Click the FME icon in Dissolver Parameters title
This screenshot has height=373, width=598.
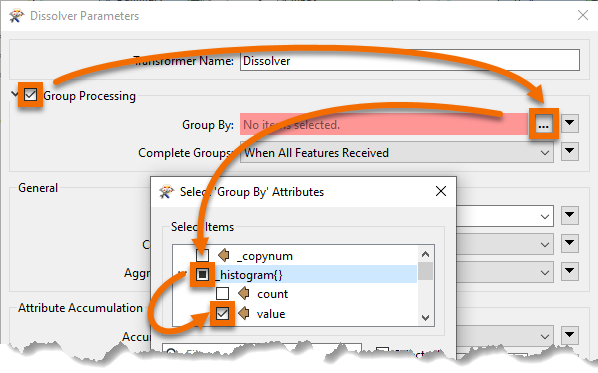16,16
